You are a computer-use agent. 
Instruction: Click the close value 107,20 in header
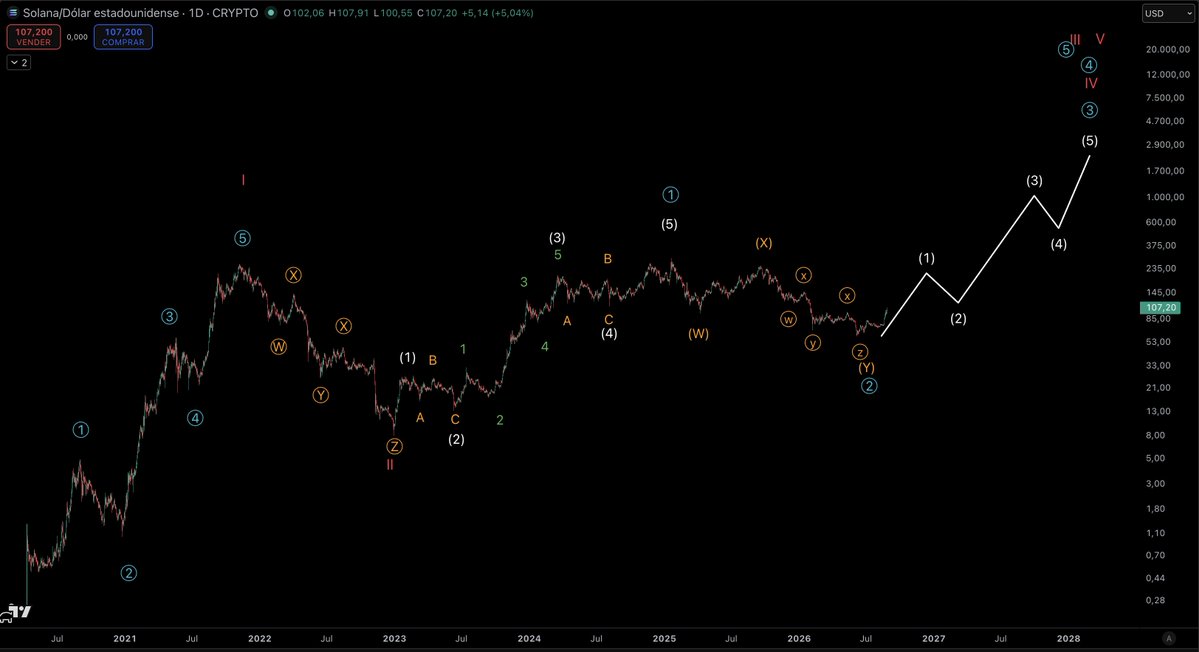click(x=441, y=13)
